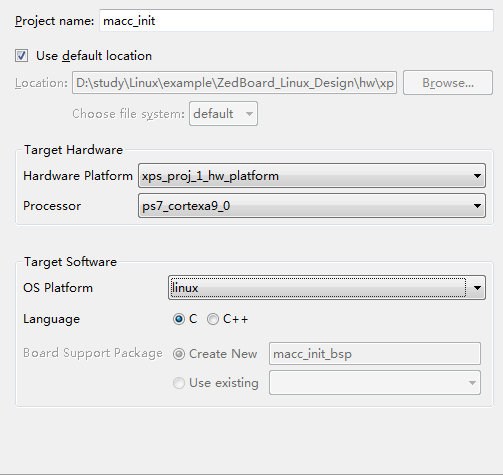The width and height of the screenshot is (503, 476).
Task: Click the Project name label
Action: tap(55, 21)
